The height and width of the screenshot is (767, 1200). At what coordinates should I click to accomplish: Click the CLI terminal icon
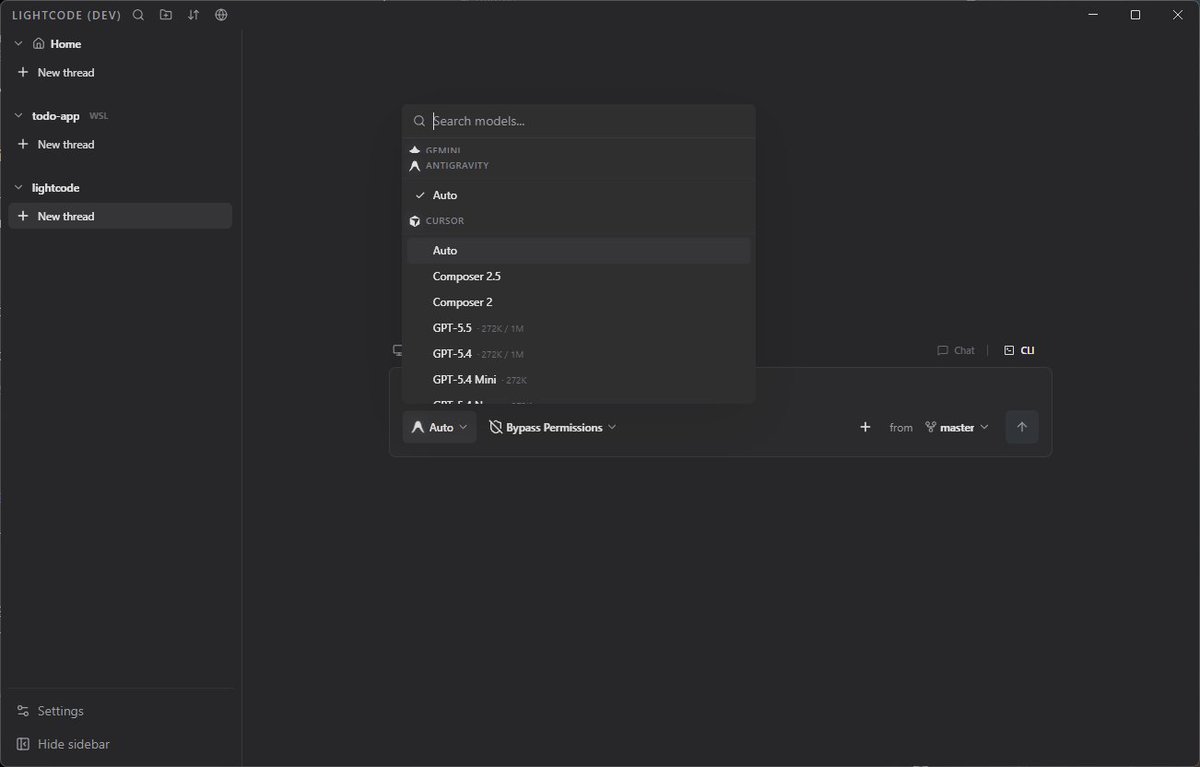[1009, 351]
